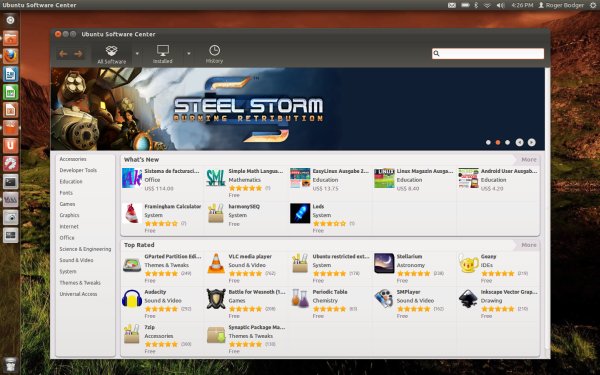Viewport: 600px width, 375px height.
Task: Open the History view
Action: (214, 54)
